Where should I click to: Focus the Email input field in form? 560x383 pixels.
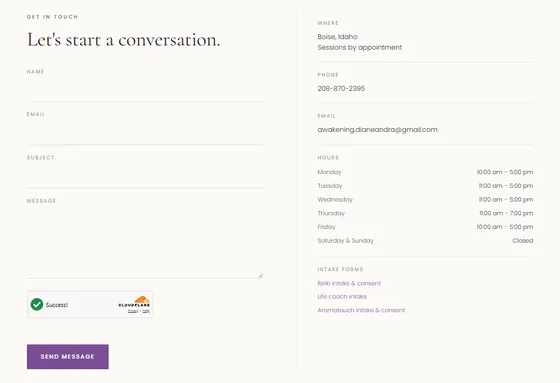pyautogui.click(x=145, y=133)
